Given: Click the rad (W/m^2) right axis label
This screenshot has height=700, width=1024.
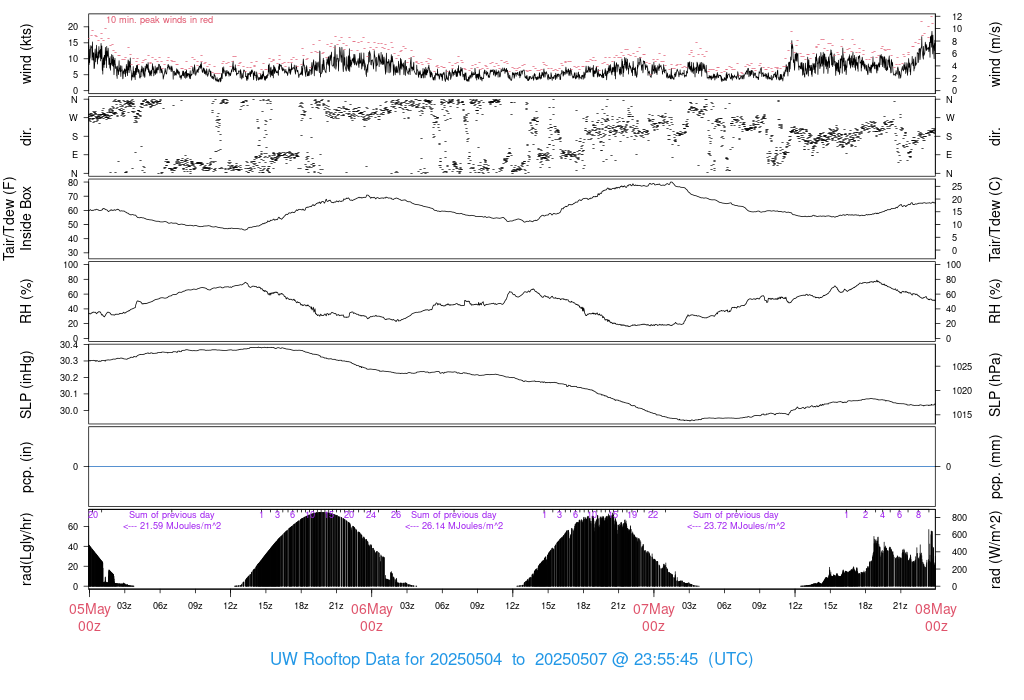Looking at the screenshot, I should tap(995, 549).
